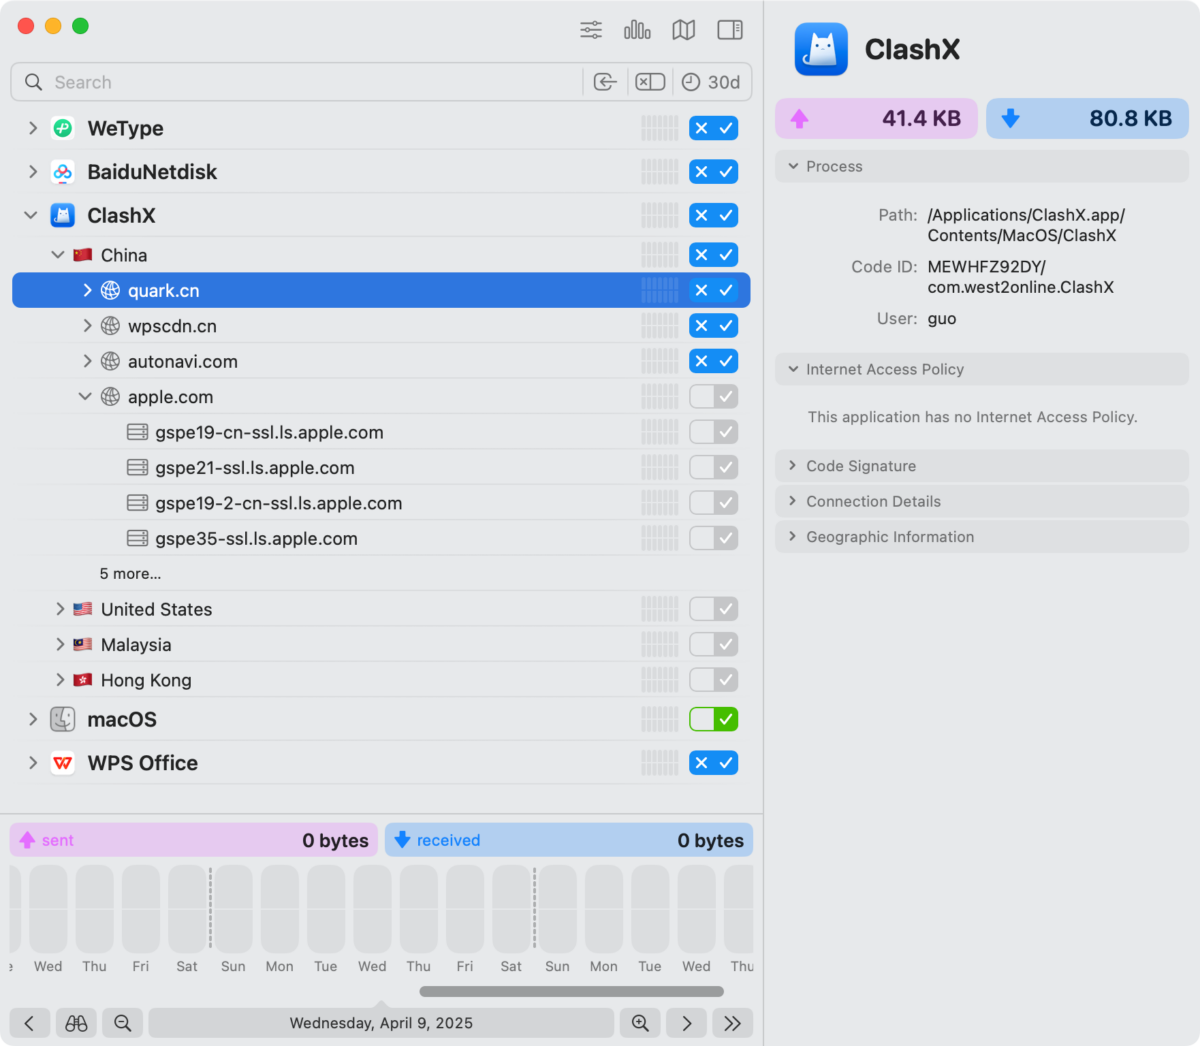Show the traffic bar chart view
The image size is (1200, 1046).
[x=637, y=30]
